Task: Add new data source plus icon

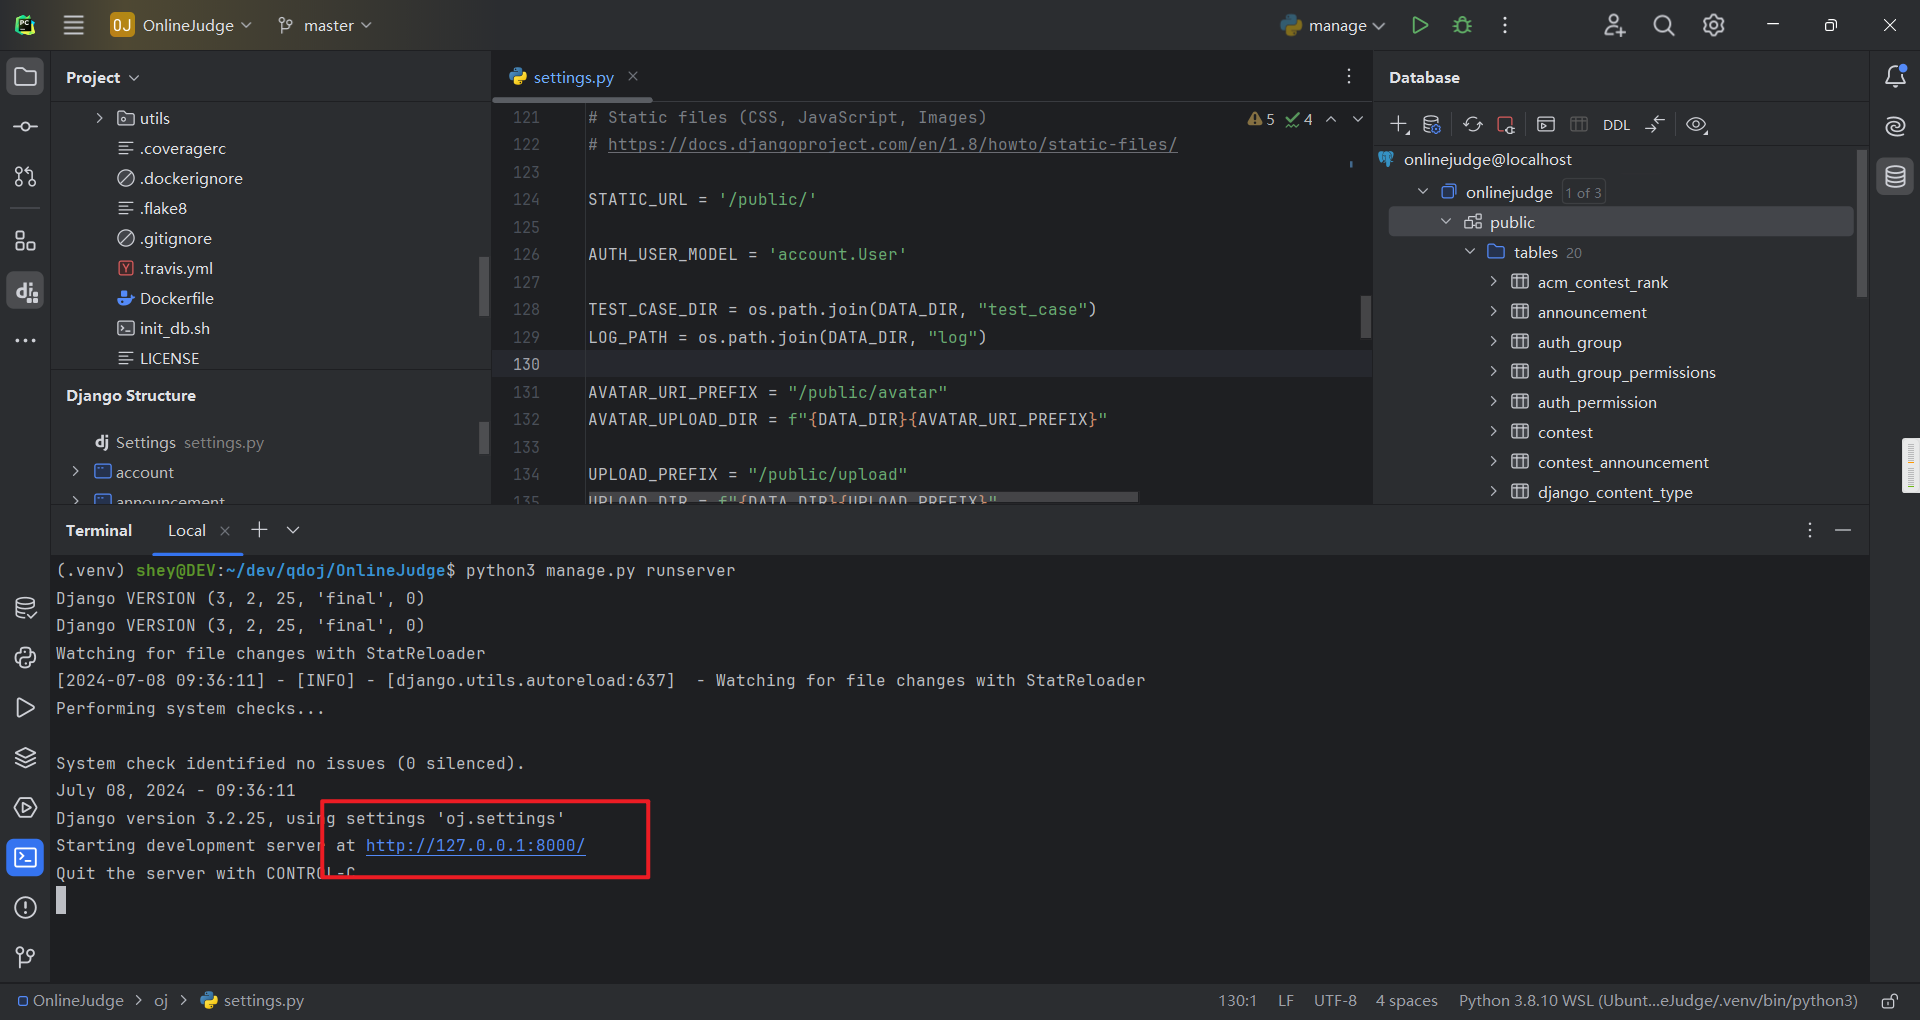Action: coord(1399,125)
